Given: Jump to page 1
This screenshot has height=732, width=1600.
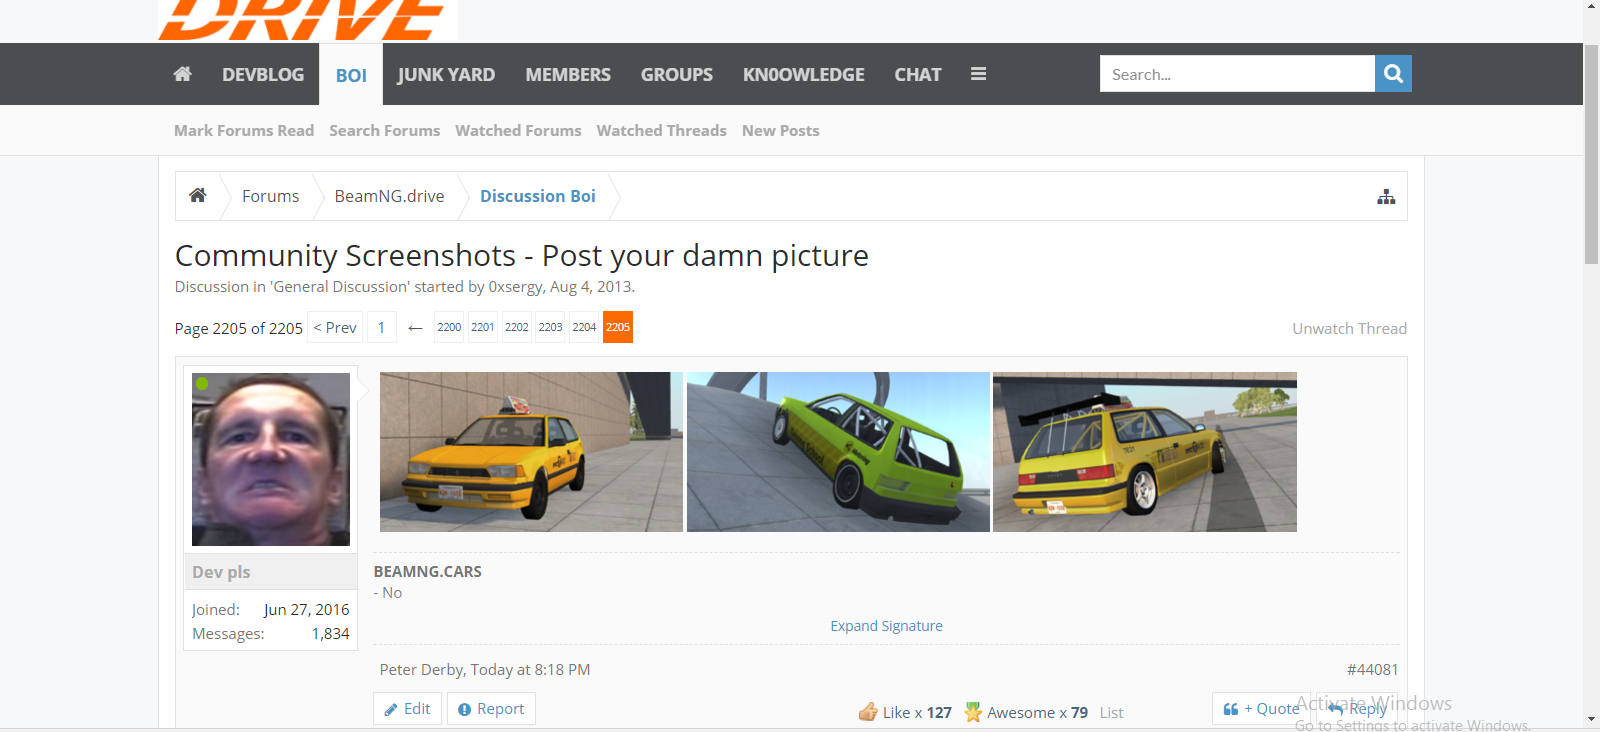Looking at the screenshot, I should (382, 328).
